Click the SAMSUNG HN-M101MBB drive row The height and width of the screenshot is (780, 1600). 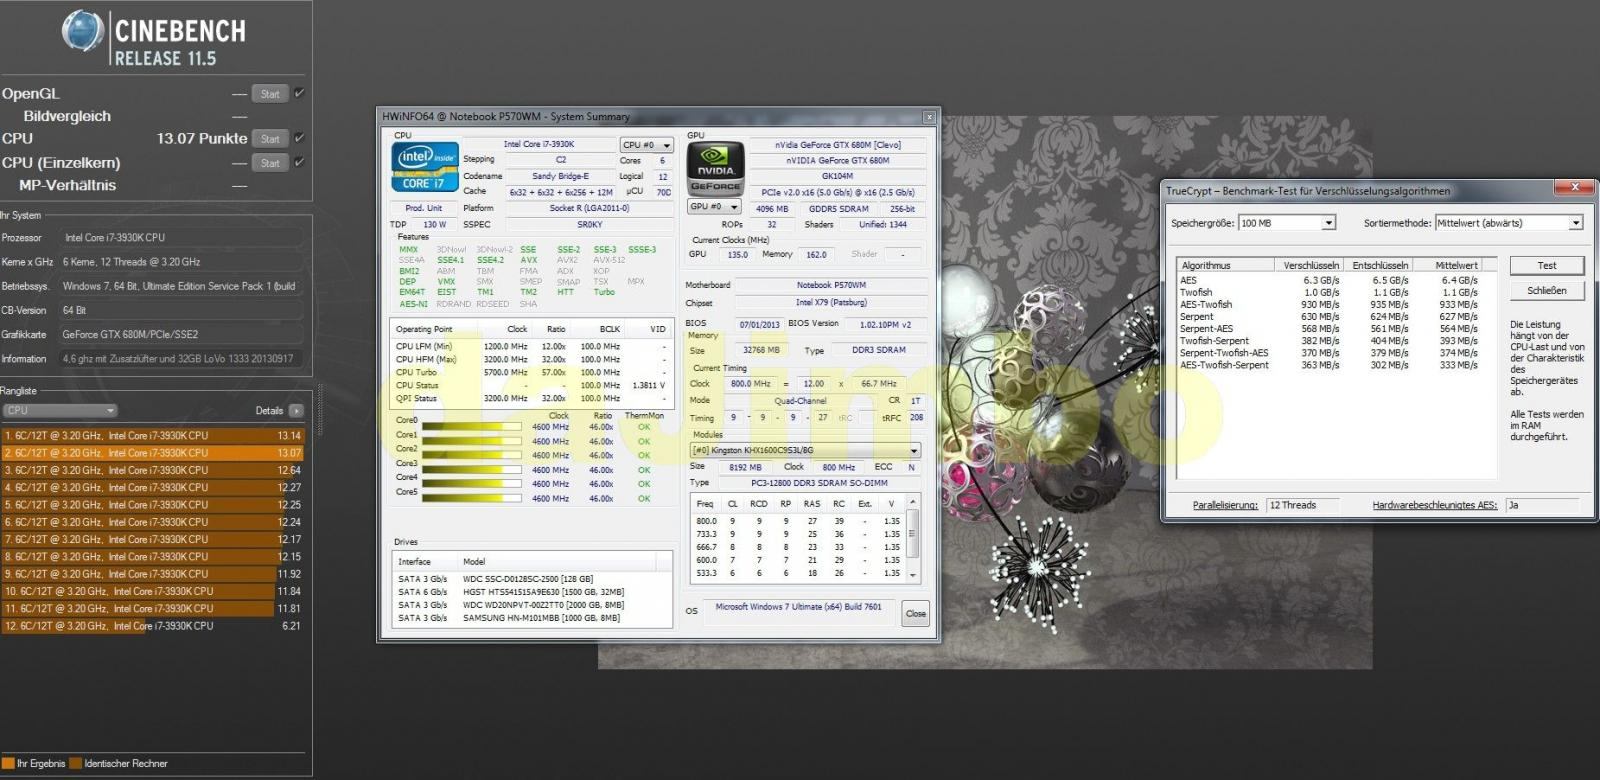(x=534, y=618)
